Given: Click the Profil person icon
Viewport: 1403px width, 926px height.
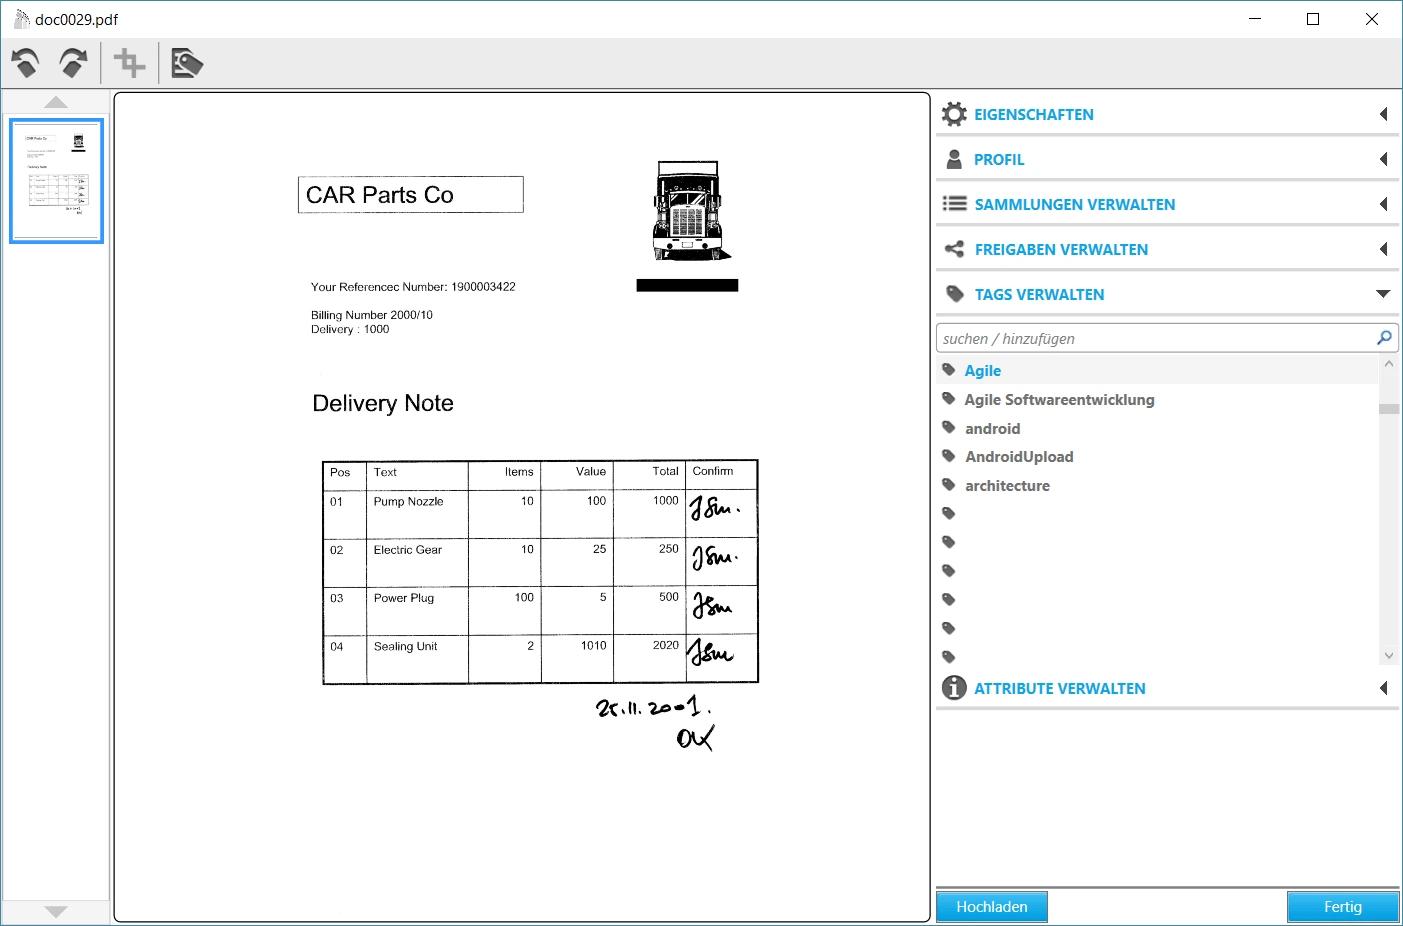Looking at the screenshot, I should tap(954, 159).
